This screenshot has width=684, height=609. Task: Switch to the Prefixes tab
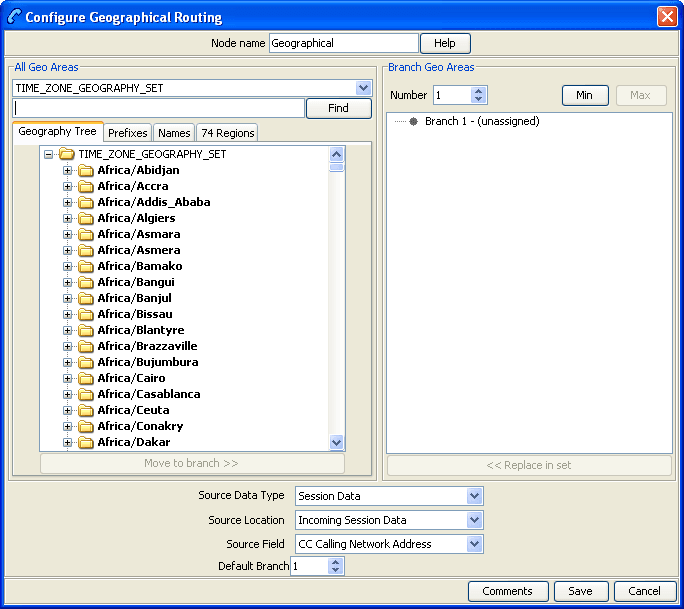click(x=127, y=133)
